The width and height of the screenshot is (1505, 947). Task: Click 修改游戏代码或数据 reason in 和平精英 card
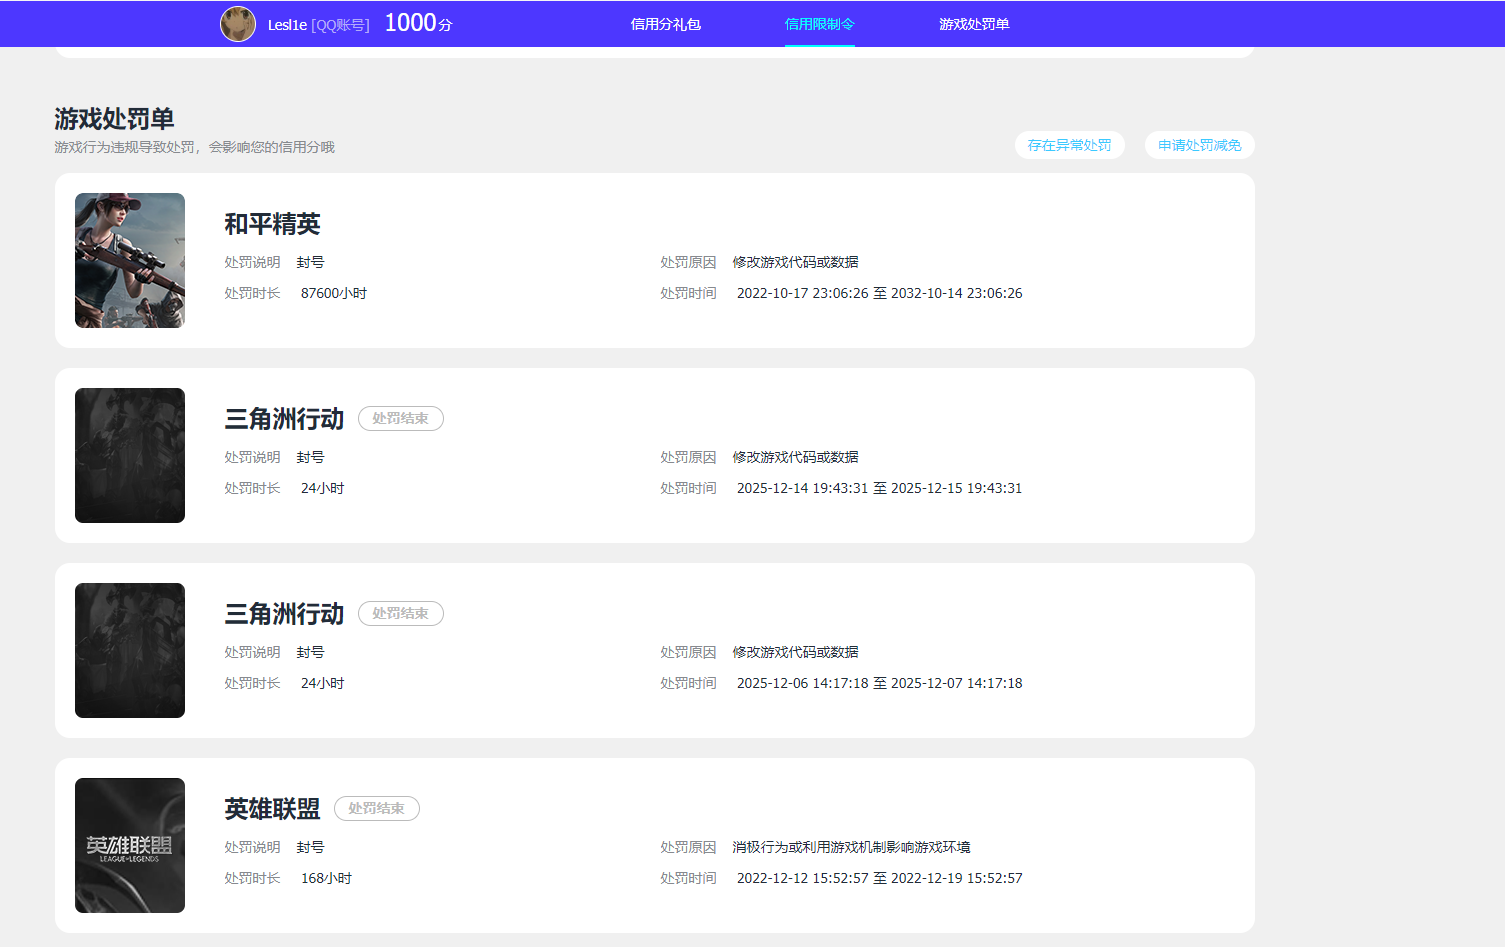click(795, 262)
